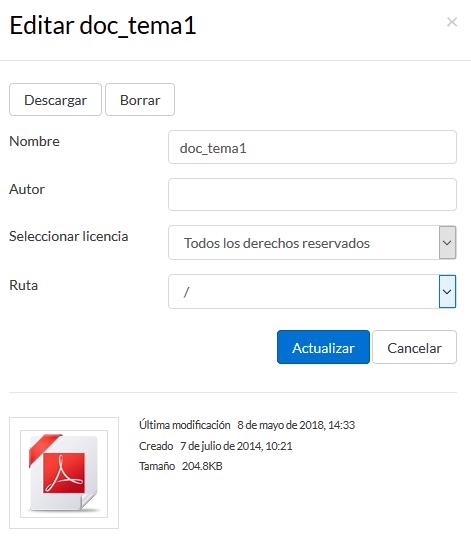Click the 'Seleccionar licencia' label

pyautogui.click(x=69, y=236)
